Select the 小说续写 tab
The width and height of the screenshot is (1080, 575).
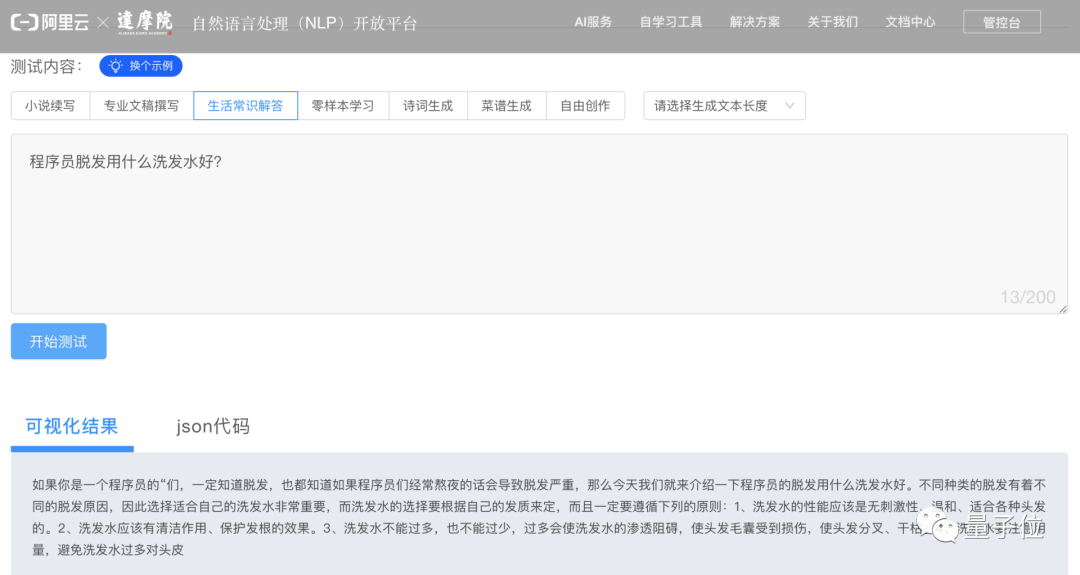(50, 106)
